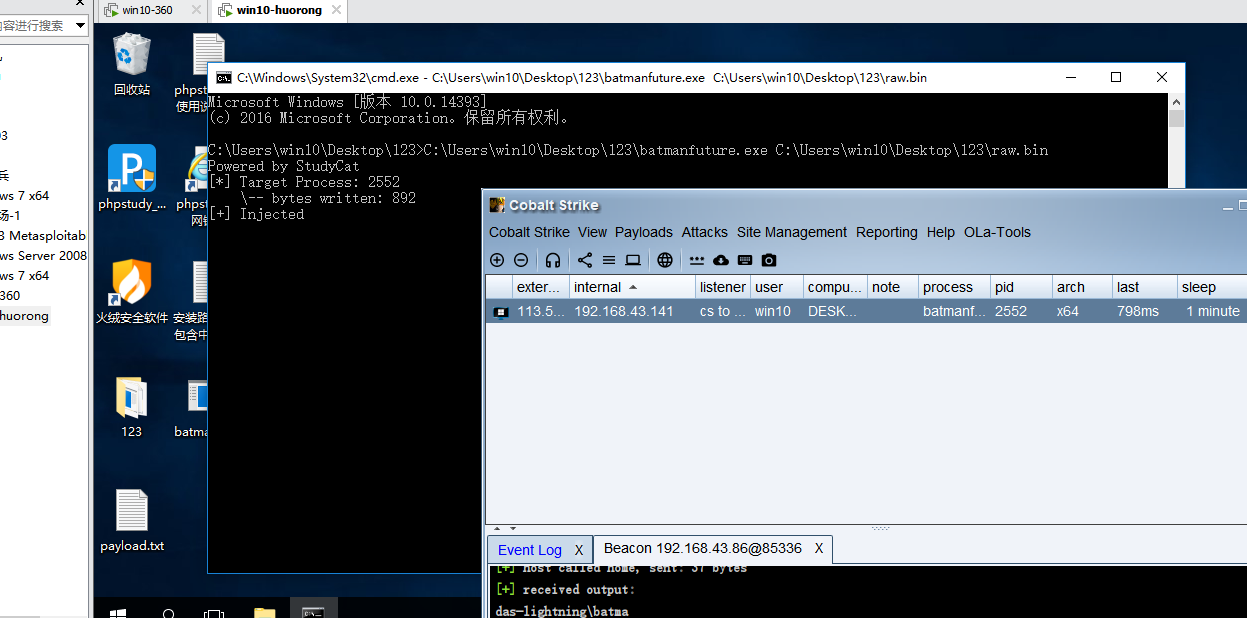This screenshot has height=618, width=1247.
Task: Click the Connect plus icon in Cobalt Strike toolbar
Action: (497, 260)
